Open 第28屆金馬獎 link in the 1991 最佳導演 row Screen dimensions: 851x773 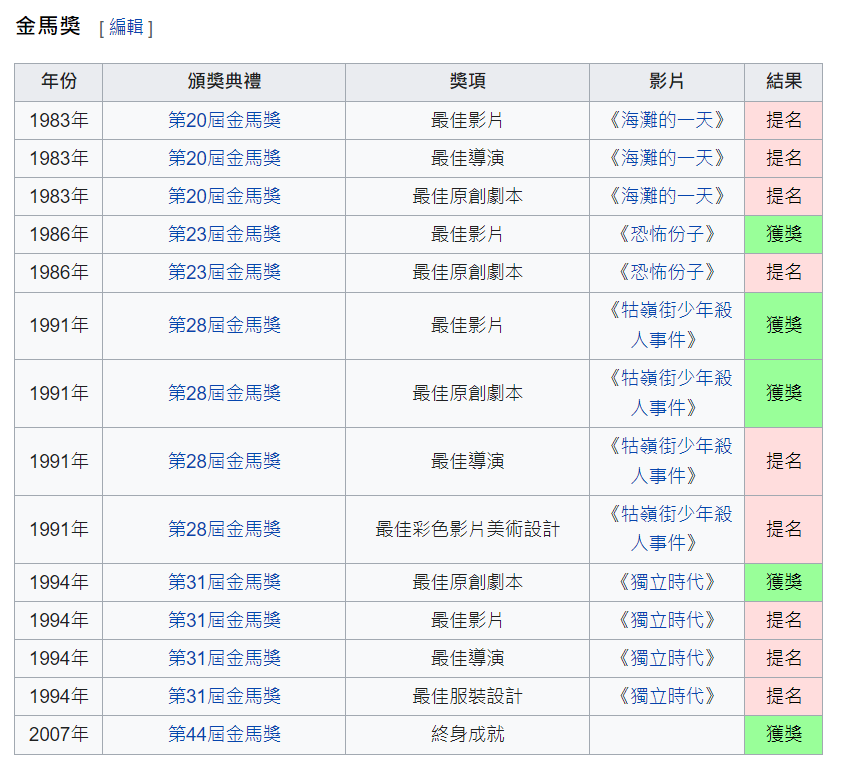(x=224, y=461)
